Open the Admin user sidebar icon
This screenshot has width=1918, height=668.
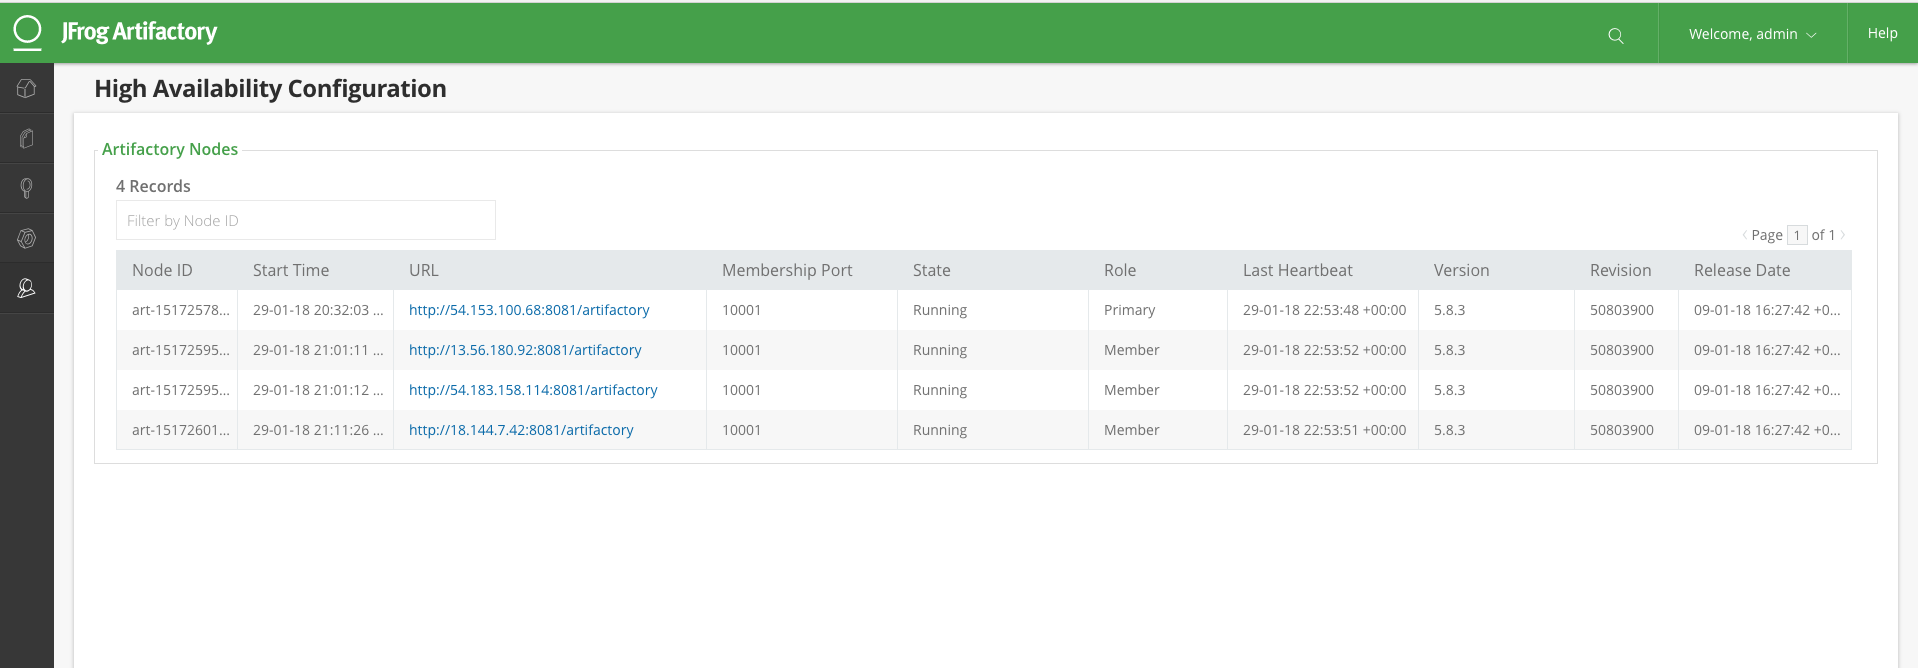pos(27,288)
